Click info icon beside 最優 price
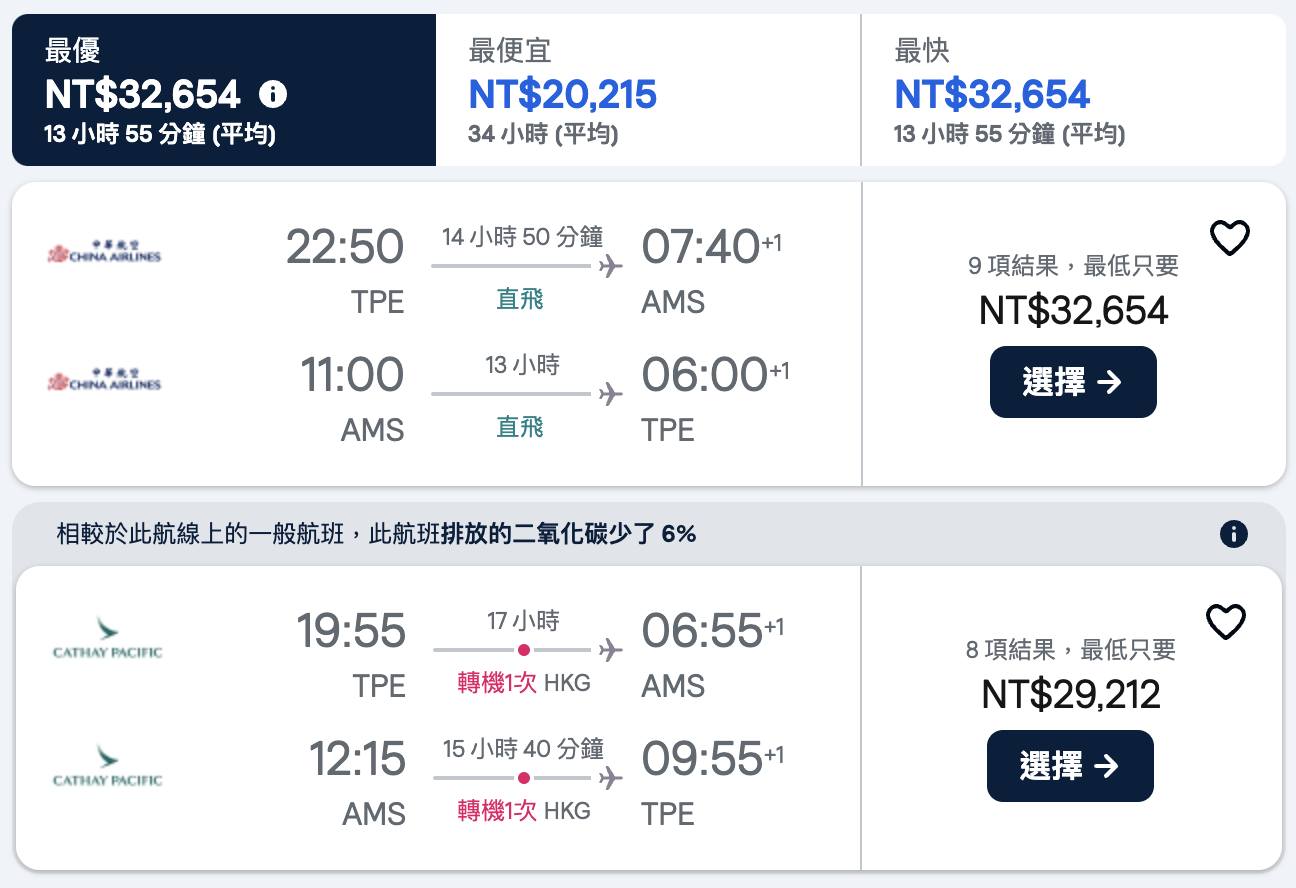 pyautogui.click(x=273, y=95)
